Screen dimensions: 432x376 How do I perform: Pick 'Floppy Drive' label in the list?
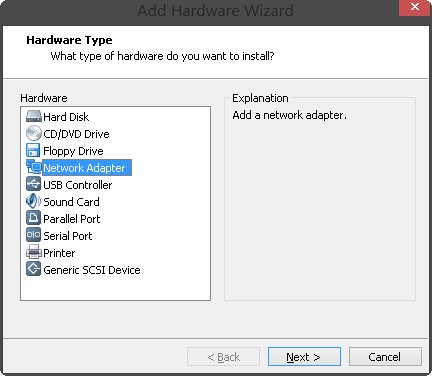coord(73,151)
